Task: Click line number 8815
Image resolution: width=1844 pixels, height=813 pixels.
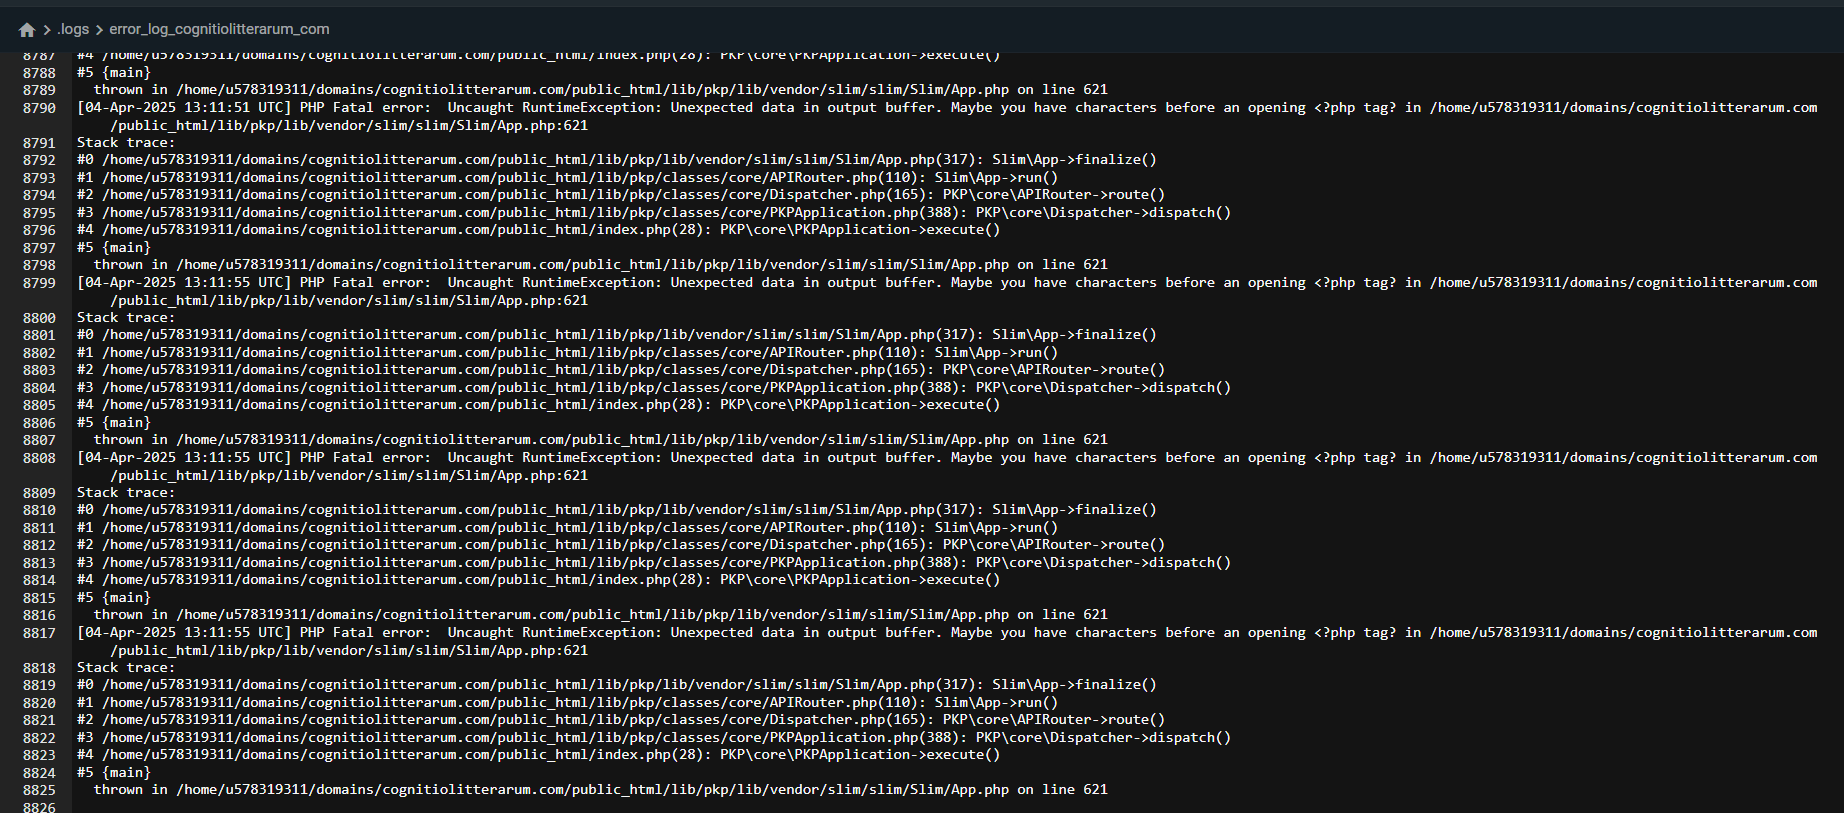Action: (40, 598)
